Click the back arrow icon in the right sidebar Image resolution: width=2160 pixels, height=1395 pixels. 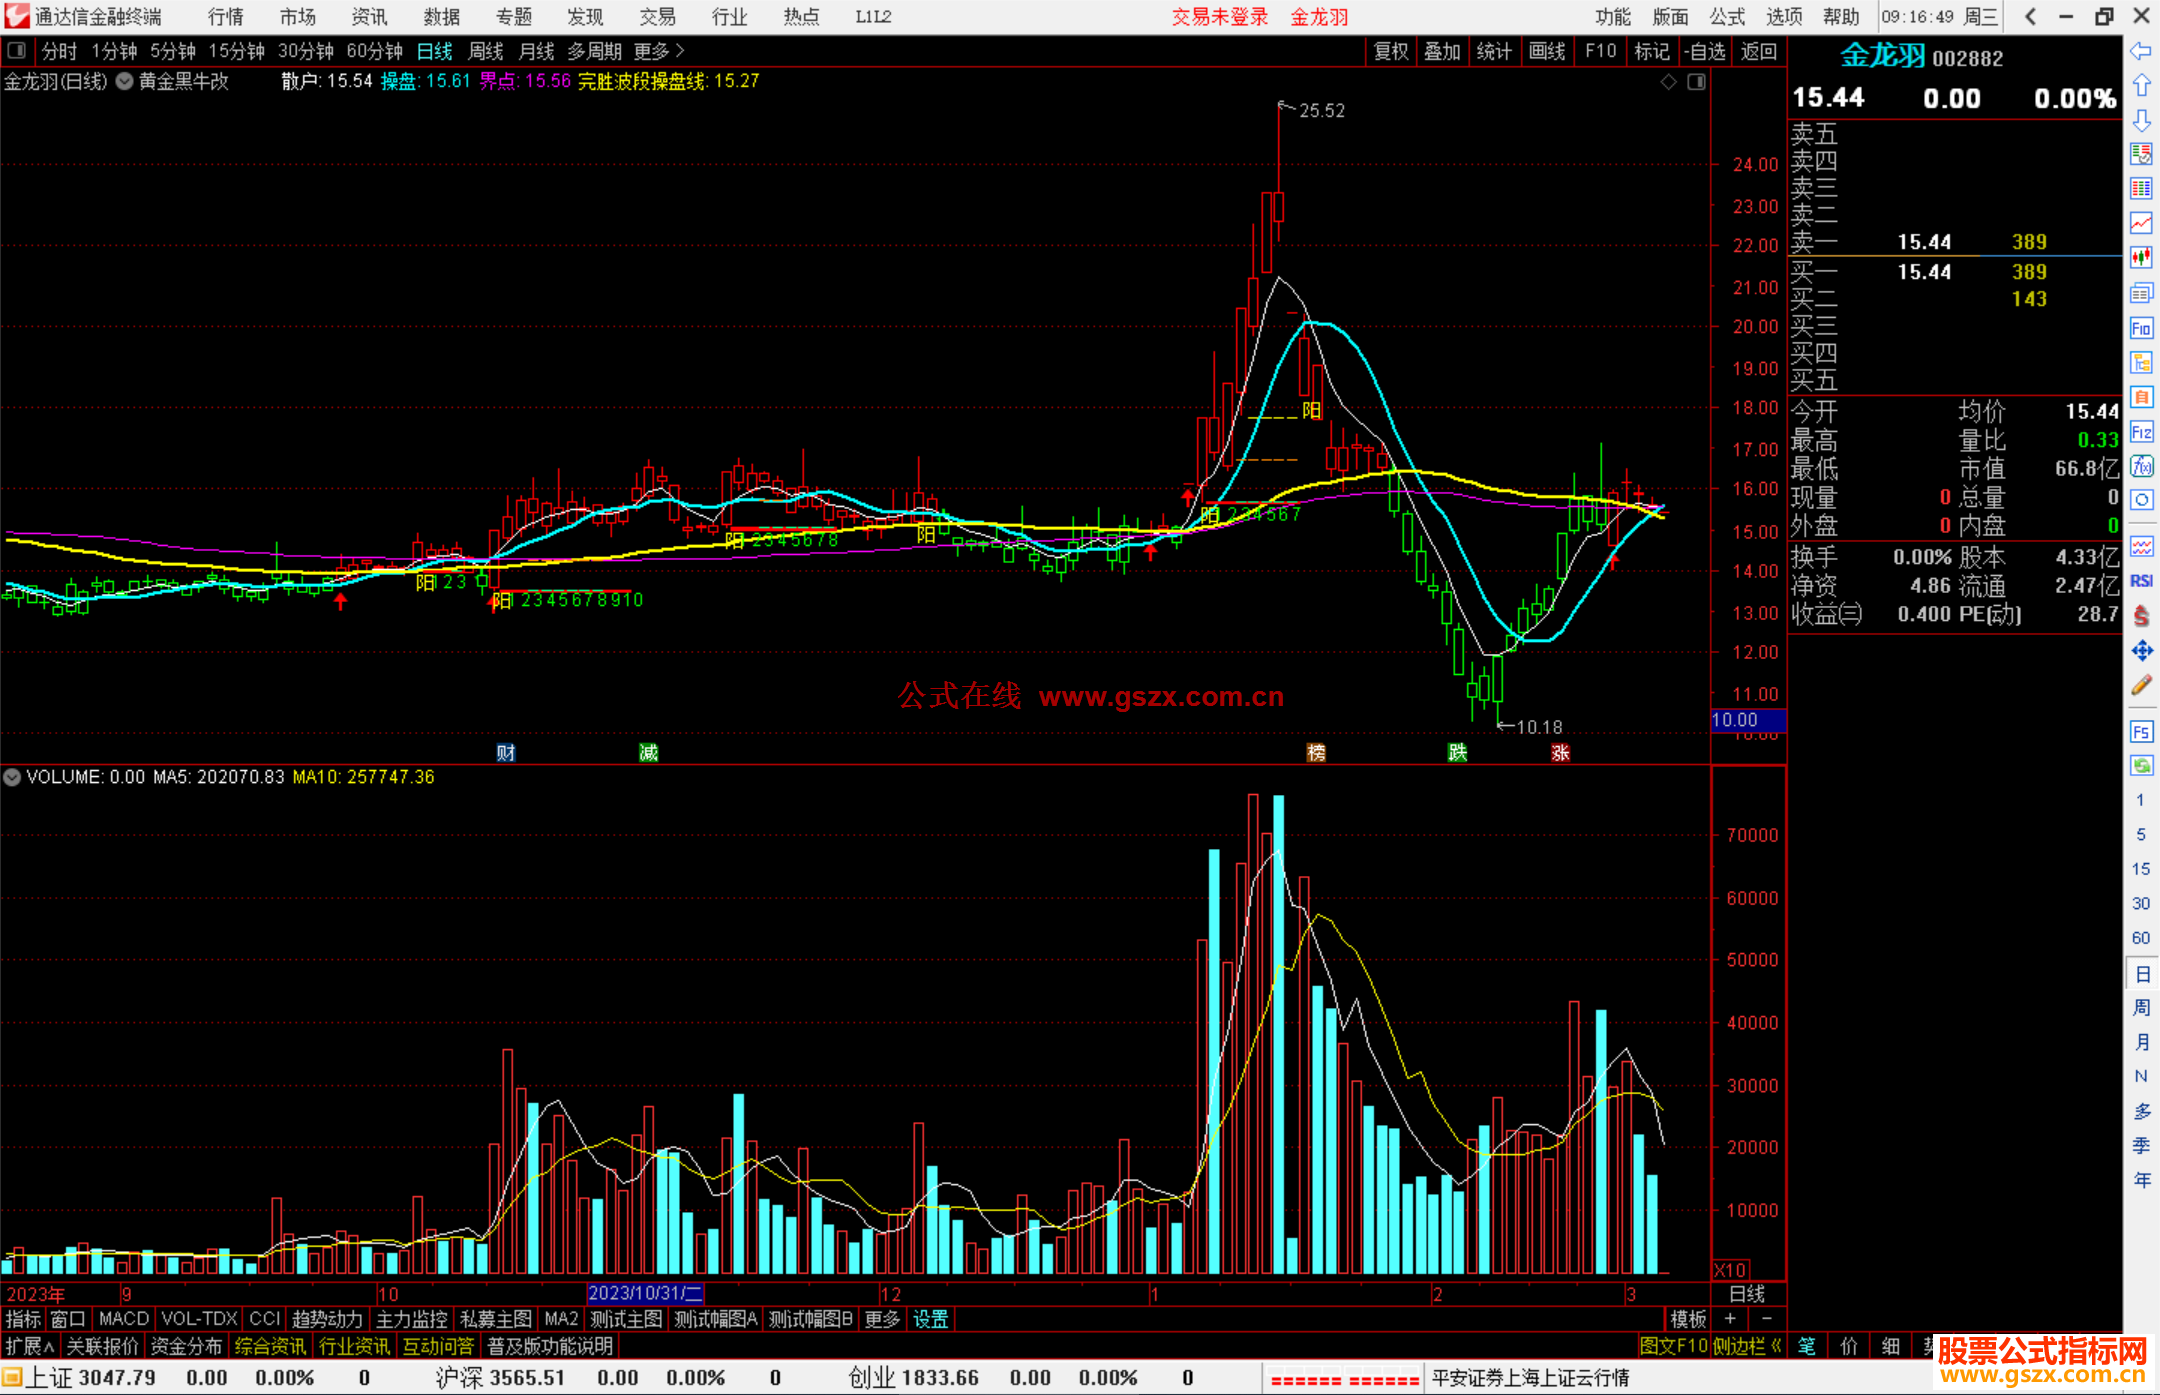[x=2141, y=51]
